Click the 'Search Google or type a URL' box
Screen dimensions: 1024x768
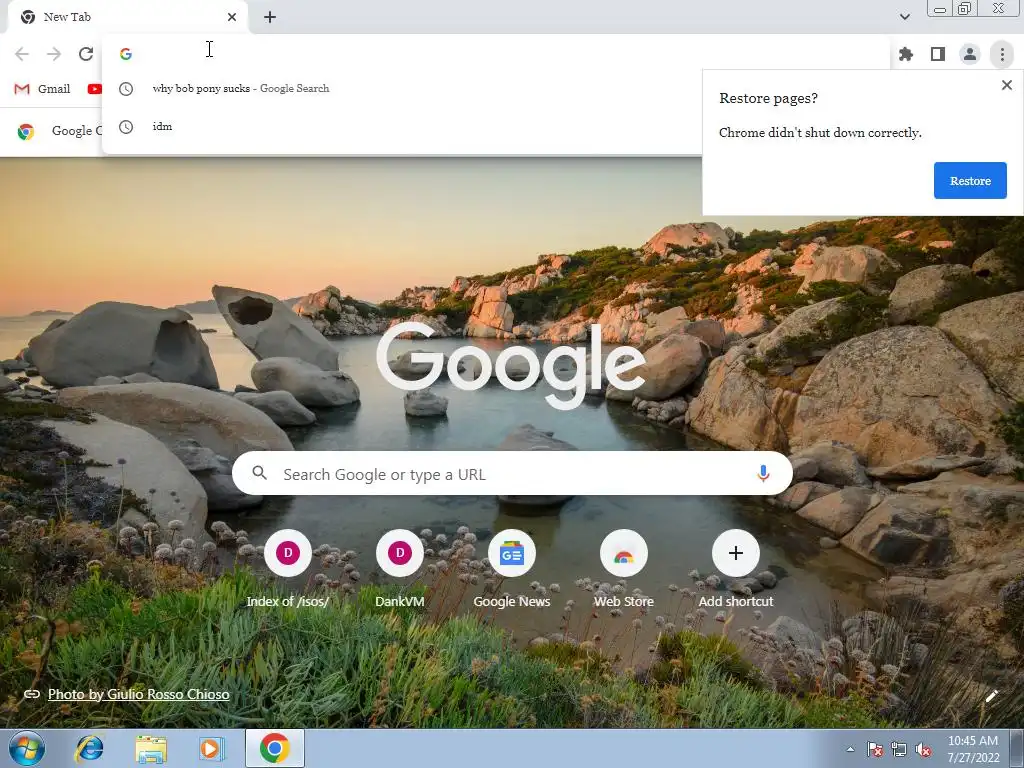(x=512, y=474)
